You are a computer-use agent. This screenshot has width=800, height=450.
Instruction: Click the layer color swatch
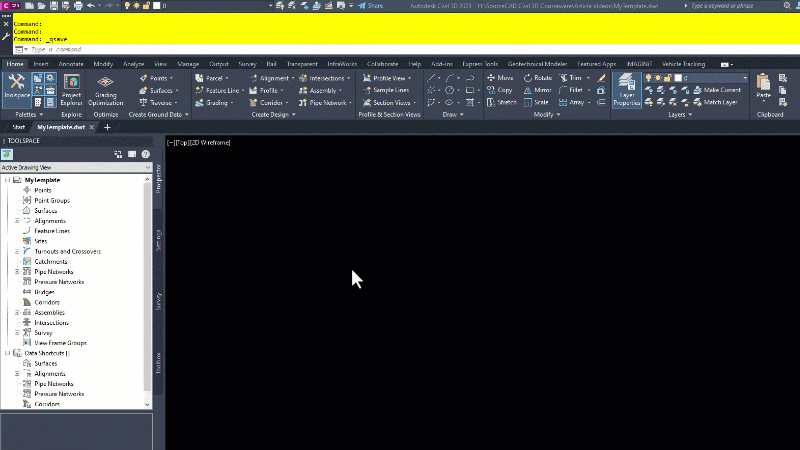(x=678, y=77)
